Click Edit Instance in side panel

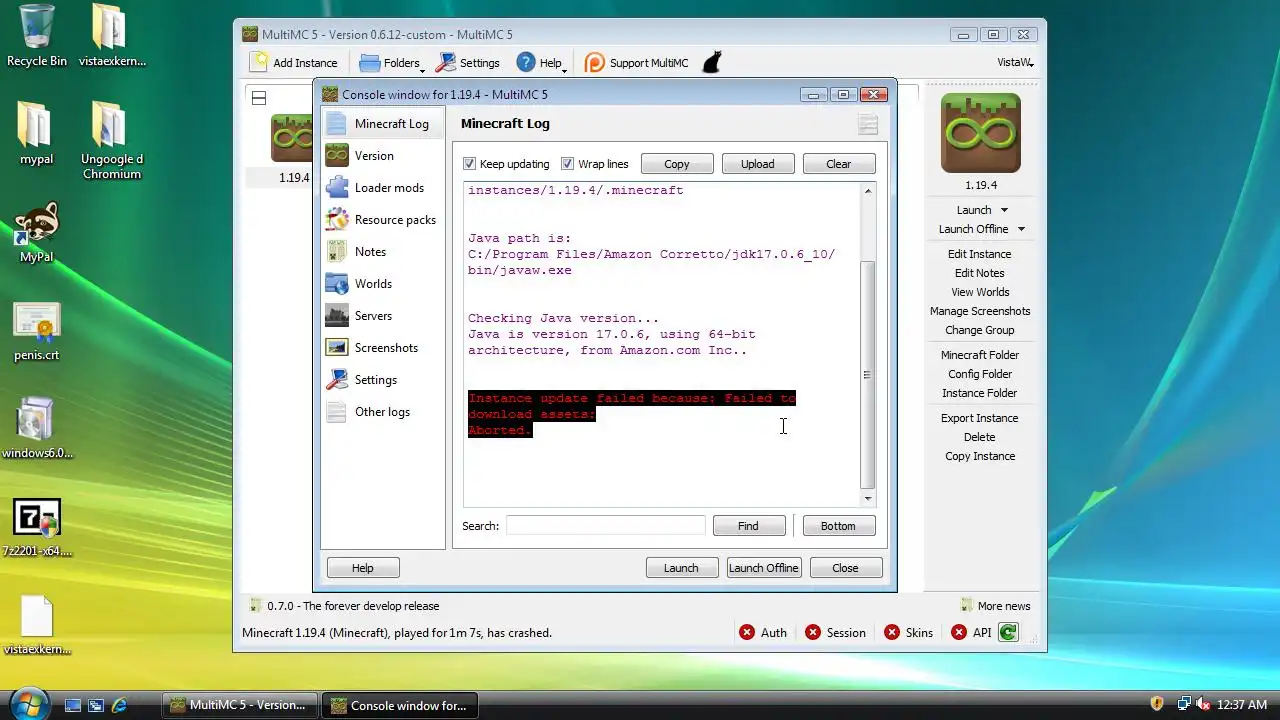(x=980, y=254)
